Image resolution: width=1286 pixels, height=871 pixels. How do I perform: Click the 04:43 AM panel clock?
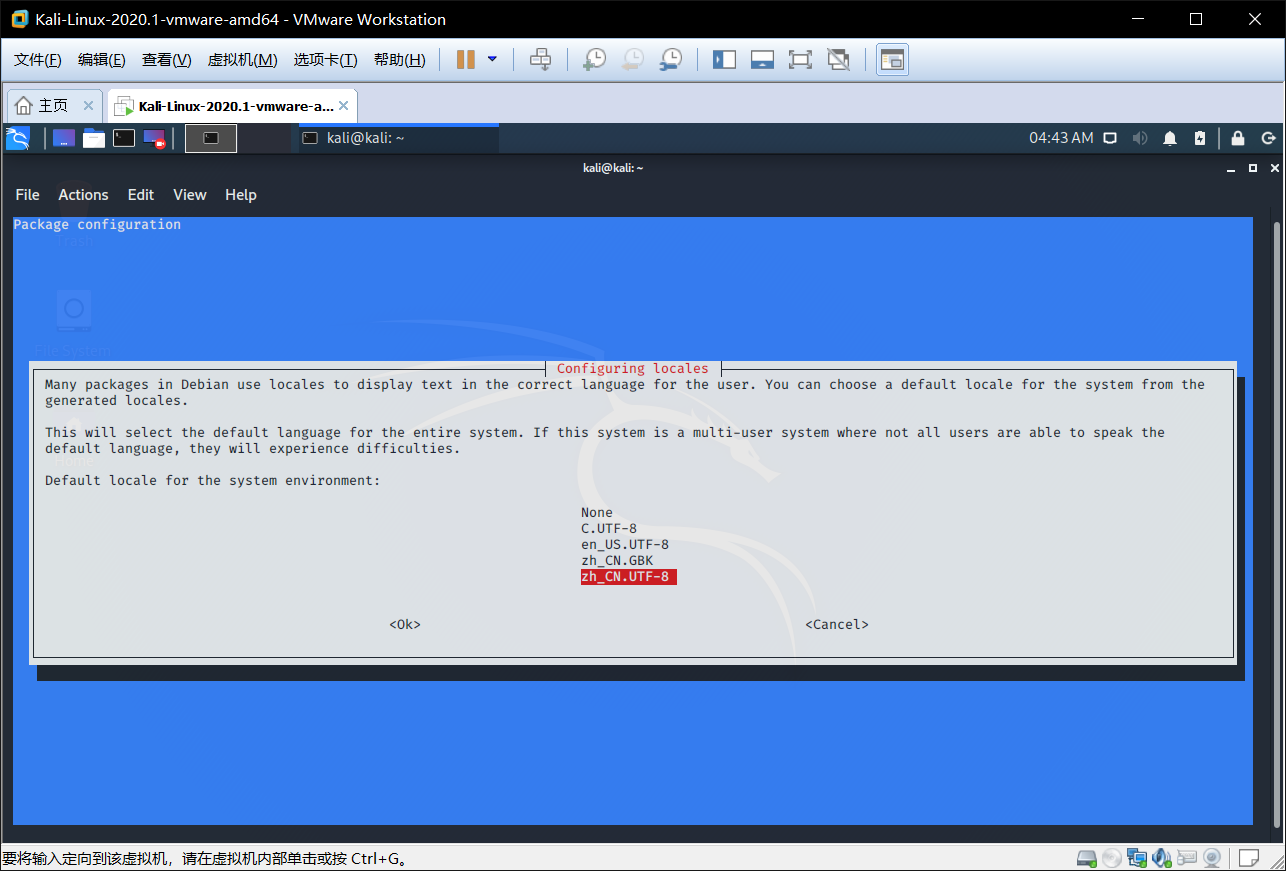click(x=1061, y=138)
